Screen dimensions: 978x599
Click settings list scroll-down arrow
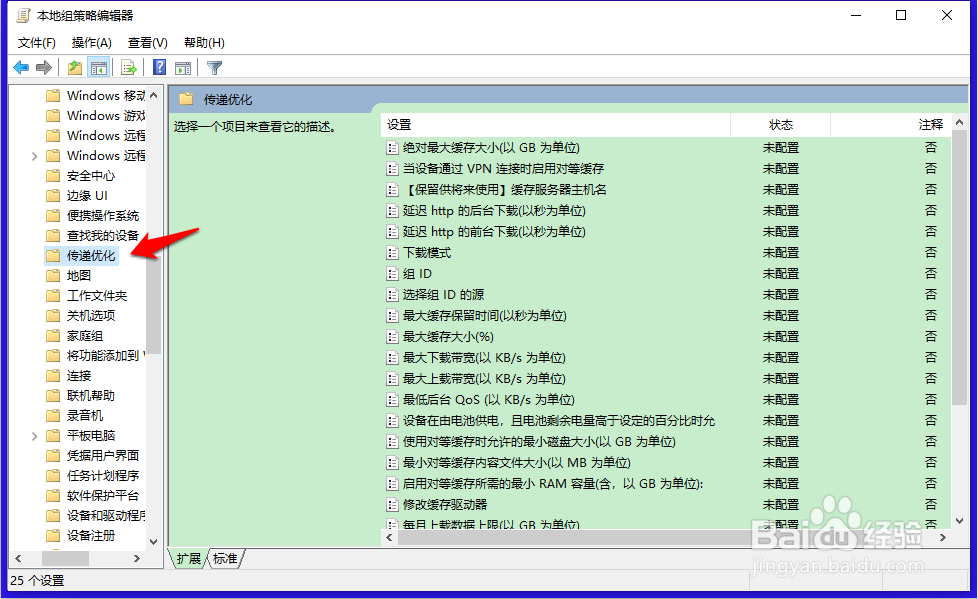coord(959,520)
